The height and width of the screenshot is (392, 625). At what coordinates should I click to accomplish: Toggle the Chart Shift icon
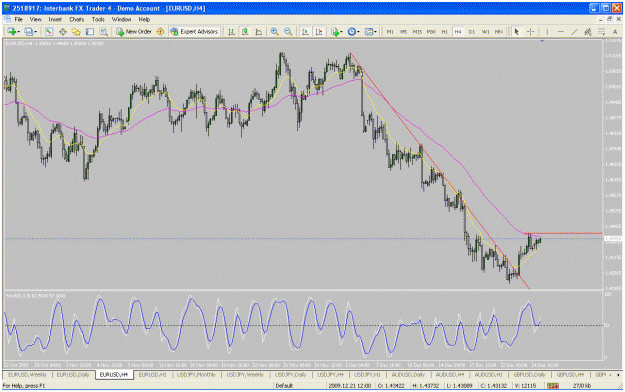(x=319, y=32)
